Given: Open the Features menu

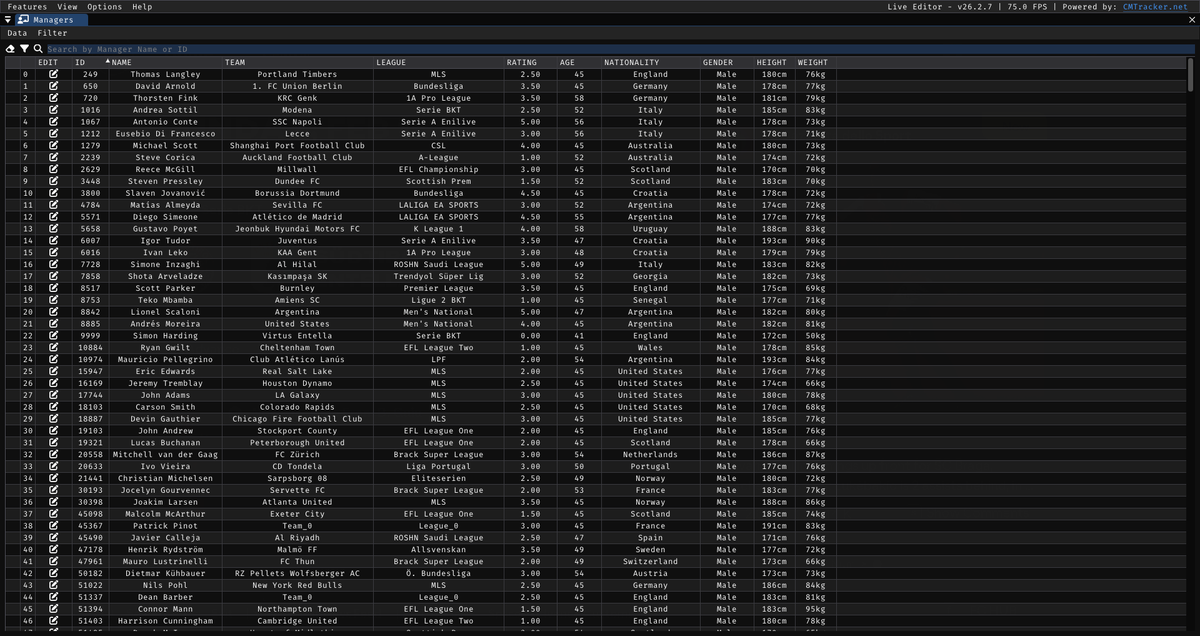Looking at the screenshot, I should (26, 6).
